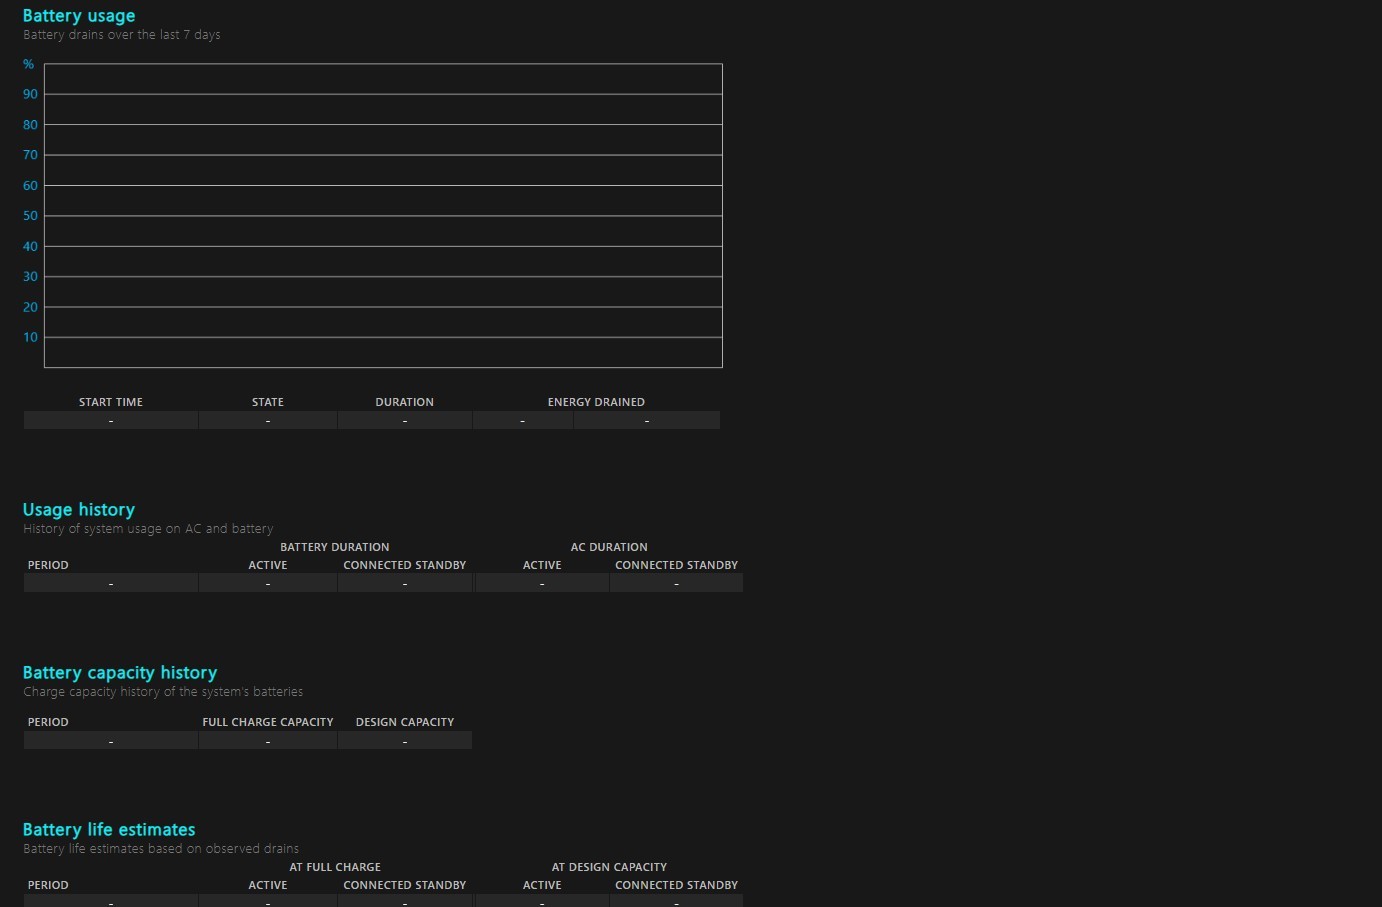1382x907 pixels.
Task: Click the "DURATION" column header in Battery usage
Action: [x=405, y=402]
